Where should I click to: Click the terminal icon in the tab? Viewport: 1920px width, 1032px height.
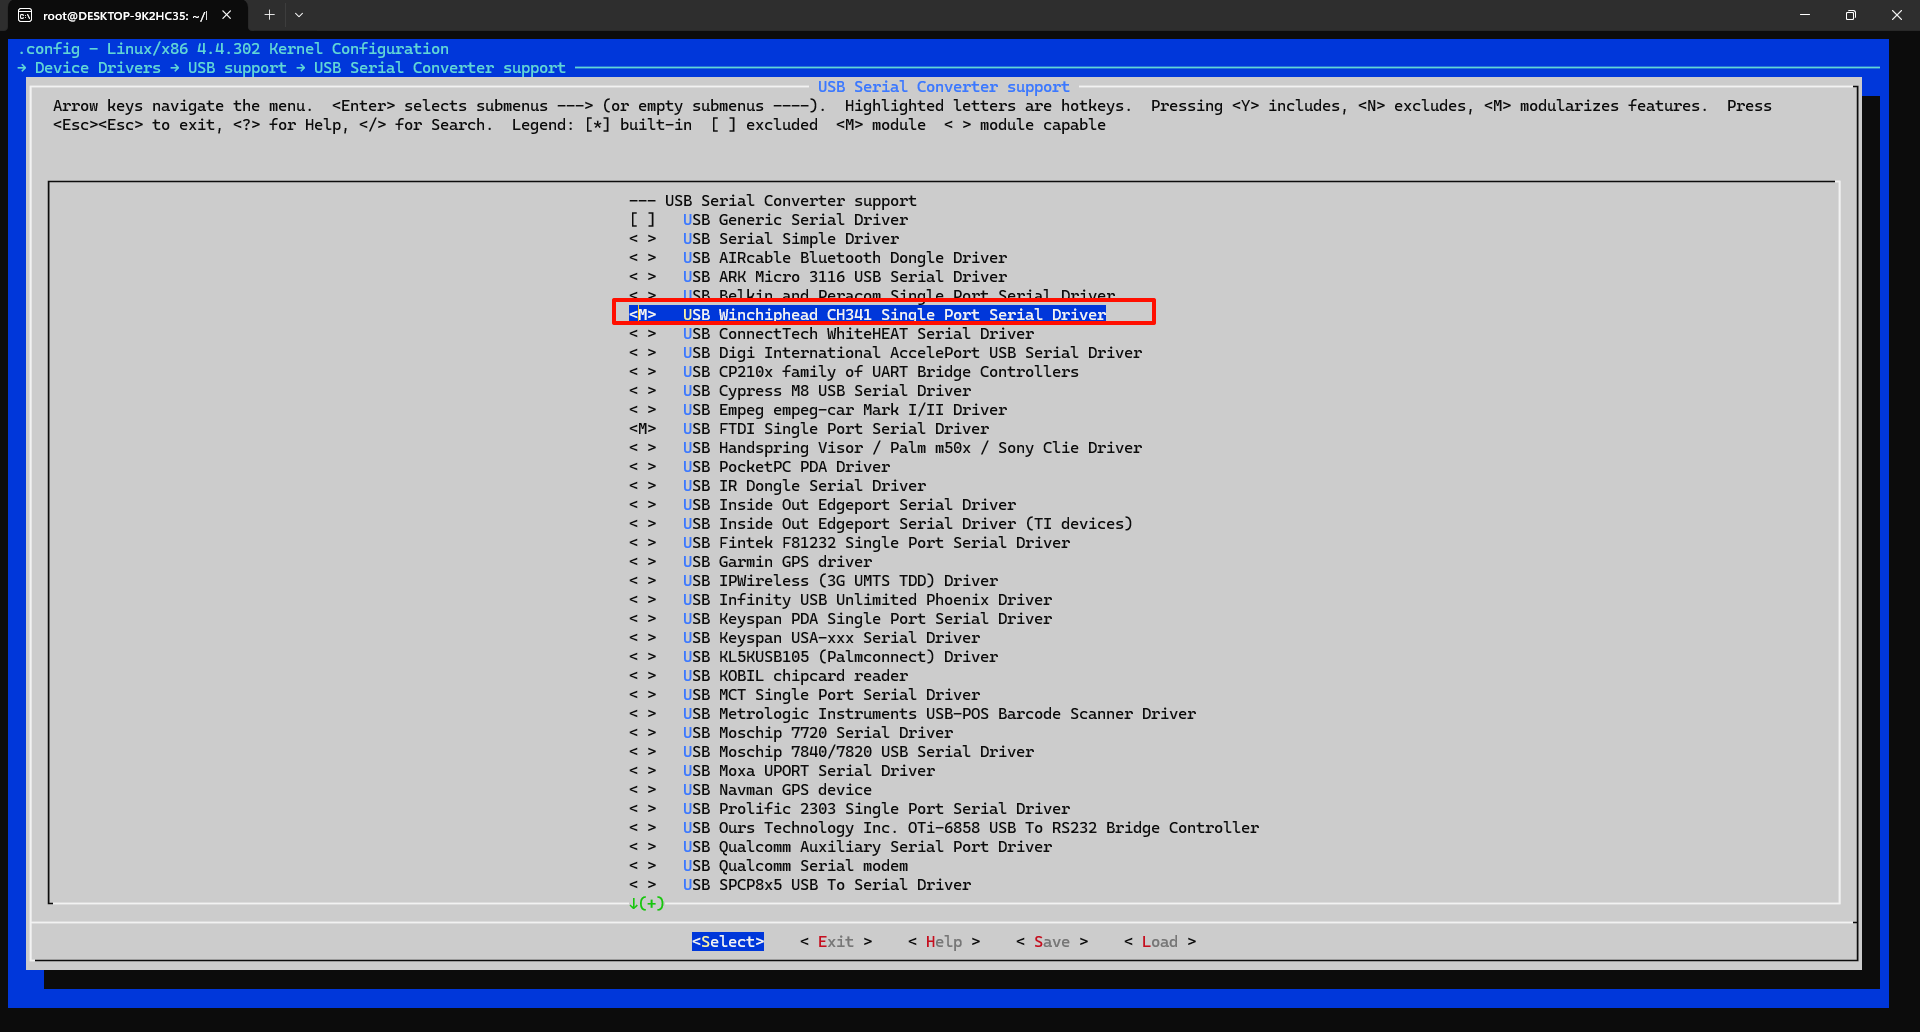[25, 15]
